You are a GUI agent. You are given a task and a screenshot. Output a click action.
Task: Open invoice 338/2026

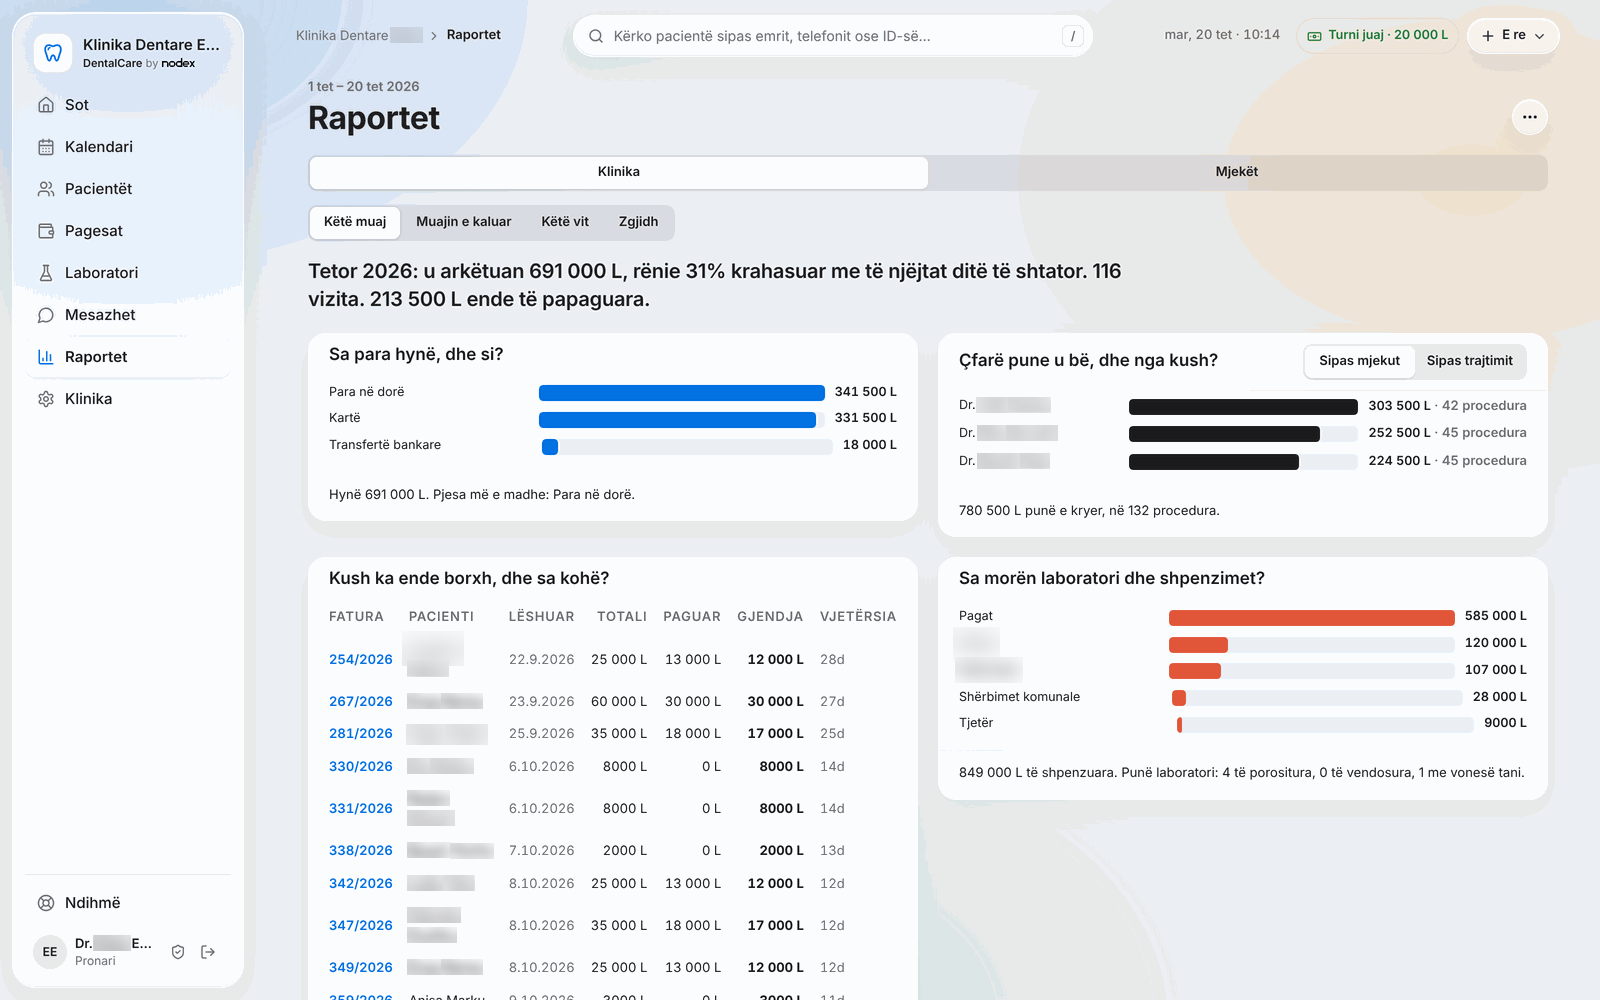pyautogui.click(x=361, y=851)
